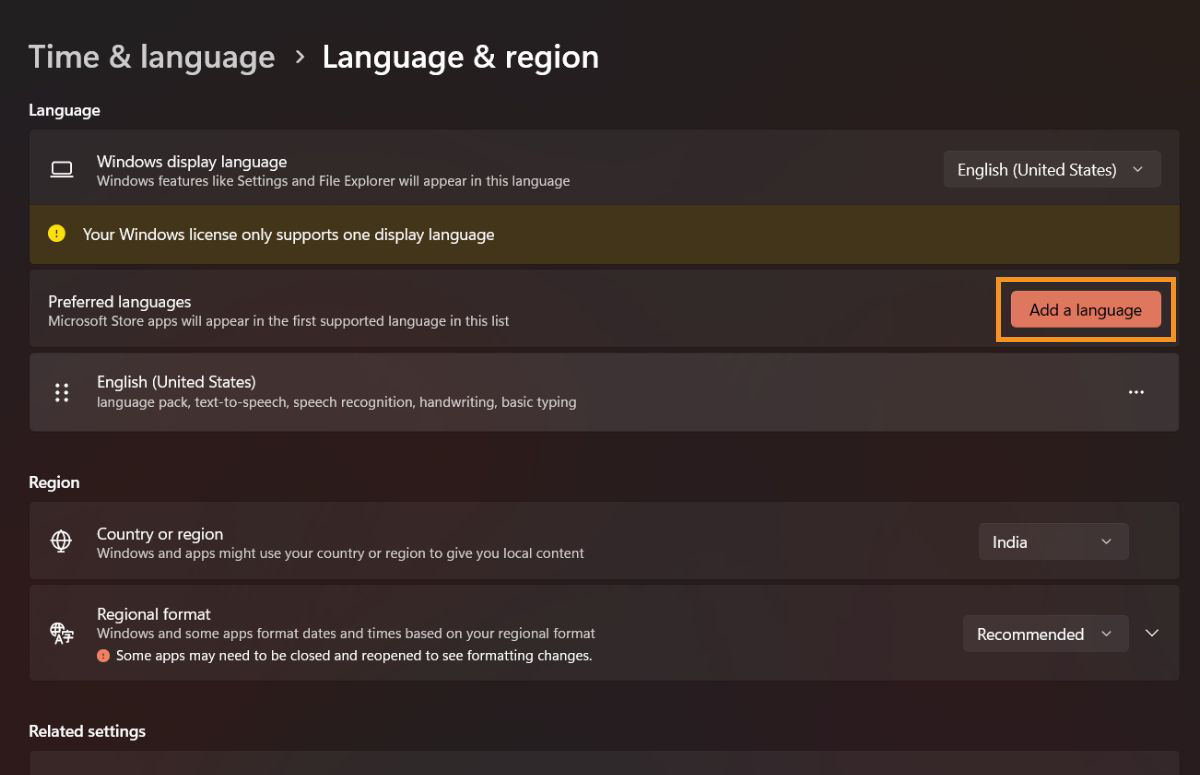
Task: Click the Language & region page title
Action: point(461,57)
